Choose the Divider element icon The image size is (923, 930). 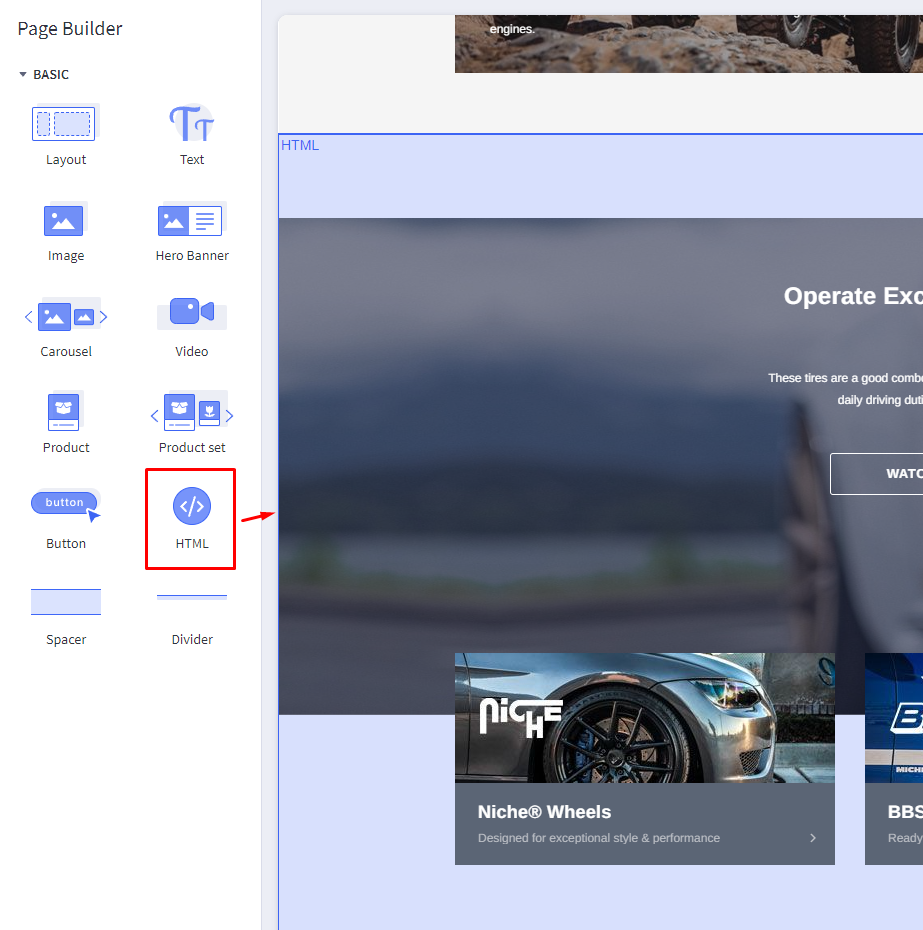192,597
